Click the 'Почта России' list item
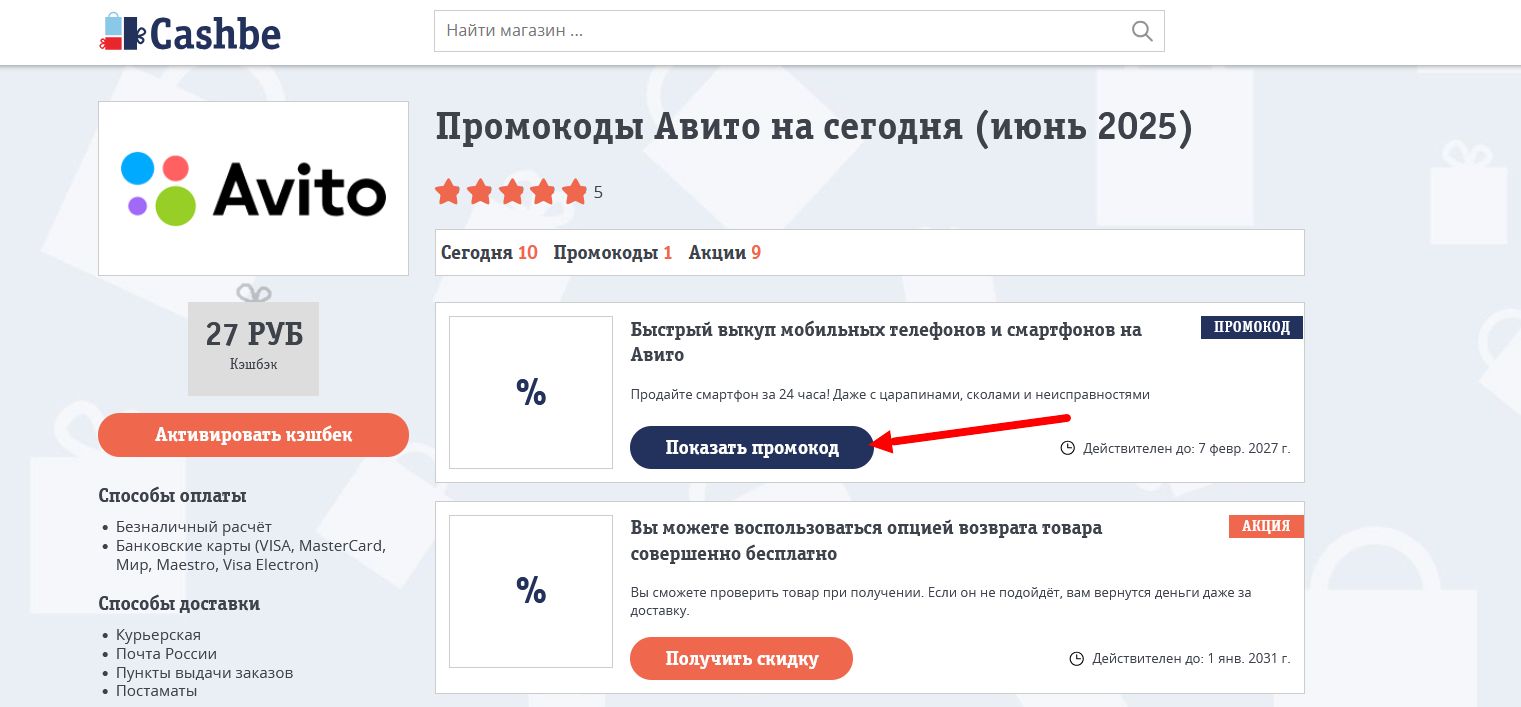The height and width of the screenshot is (707, 1521). (166, 654)
